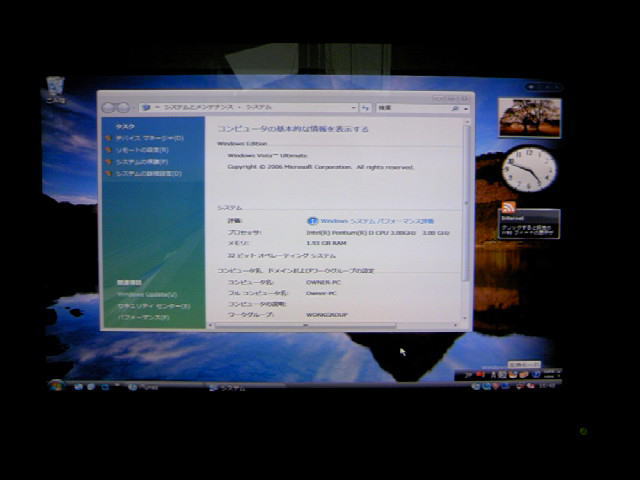Screen dimensions: 640x480
Task: Open the Windows Start orb
Action: (x=56, y=385)
